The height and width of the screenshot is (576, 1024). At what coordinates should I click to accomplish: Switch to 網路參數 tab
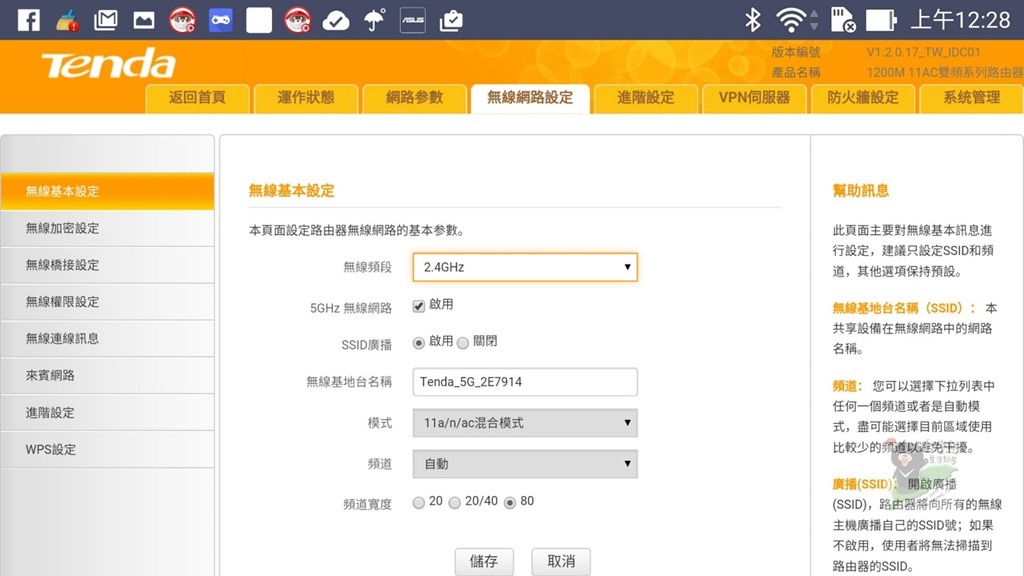(x=415, y=99)
